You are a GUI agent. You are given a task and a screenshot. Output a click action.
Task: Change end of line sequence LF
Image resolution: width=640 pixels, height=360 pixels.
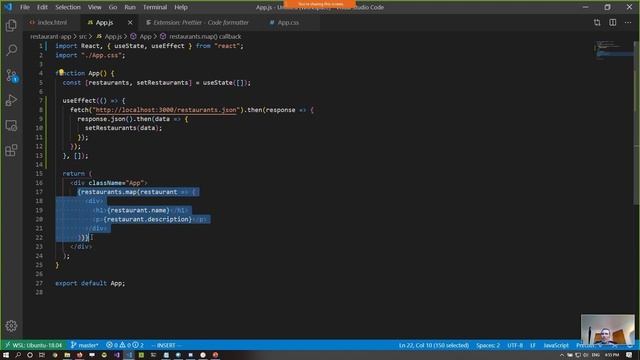coord(533,345)
